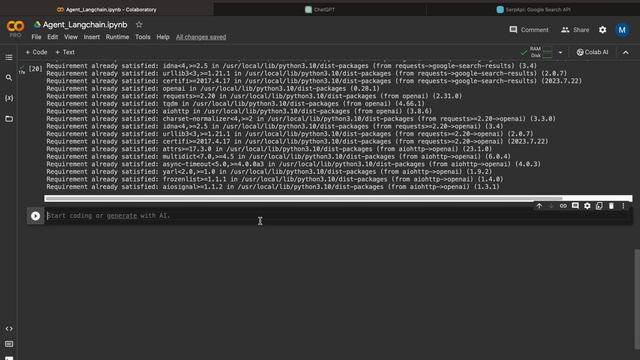This screenshot has width=640, height=360.
Task: Click the notebook title Agent_Langchain.ipynb
Action: tap(85, 25)
